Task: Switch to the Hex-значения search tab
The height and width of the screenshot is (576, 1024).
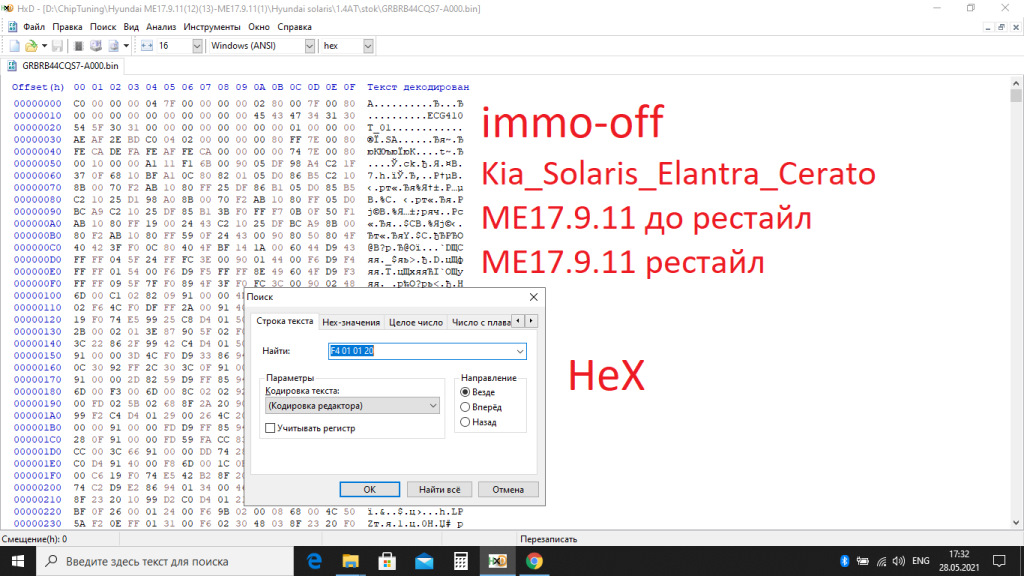Action: [x=351, y=323]
